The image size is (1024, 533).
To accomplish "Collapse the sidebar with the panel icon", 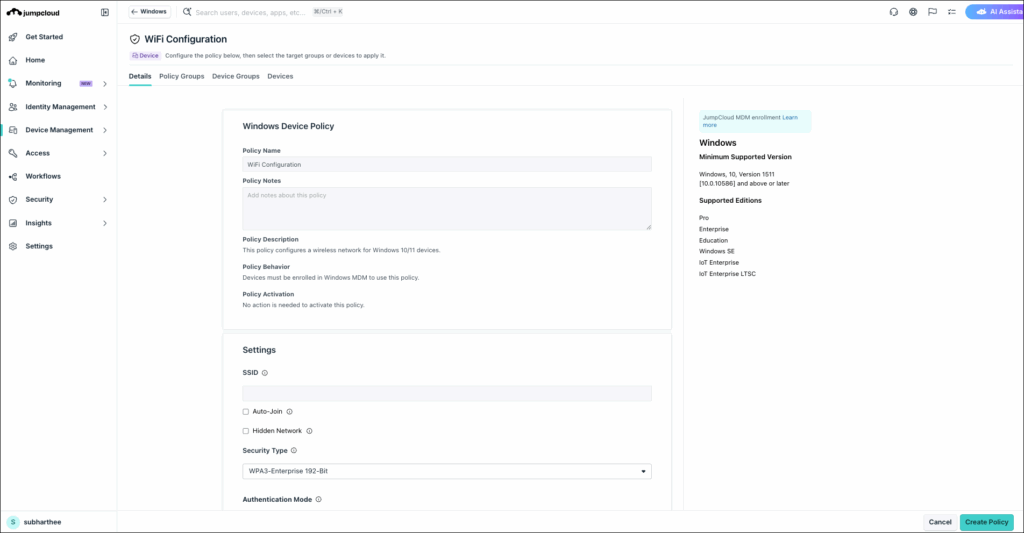I will click(104, 12).
